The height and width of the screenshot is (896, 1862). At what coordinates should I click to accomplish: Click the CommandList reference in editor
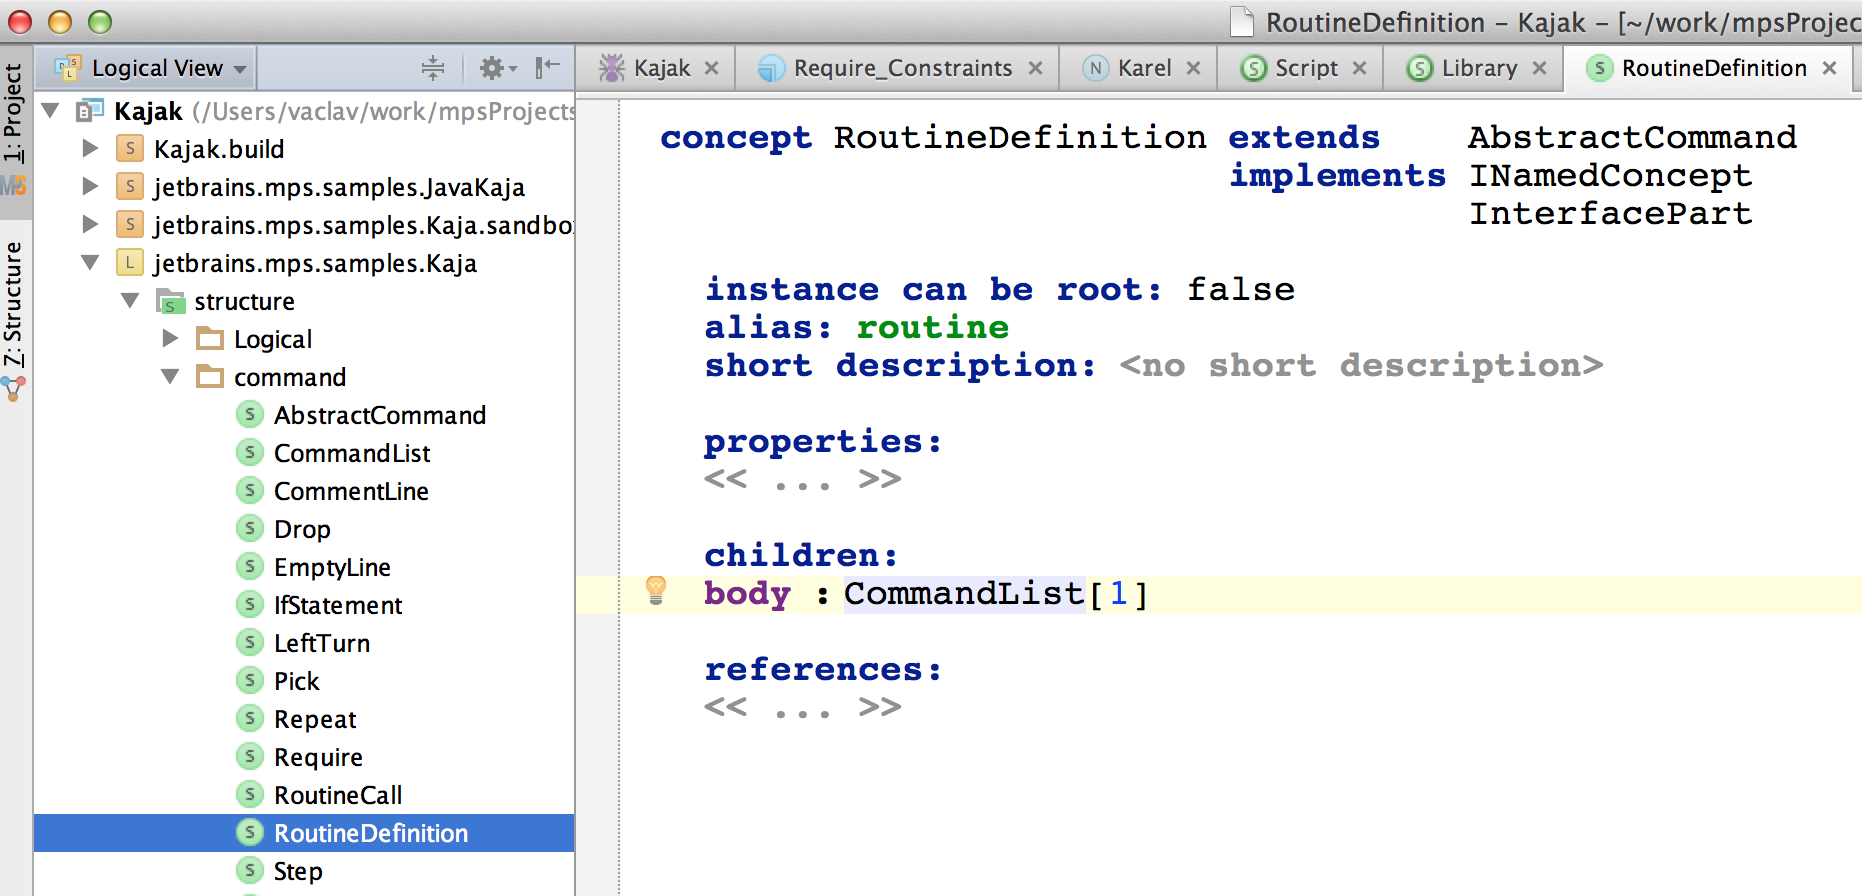coord(964,594)
